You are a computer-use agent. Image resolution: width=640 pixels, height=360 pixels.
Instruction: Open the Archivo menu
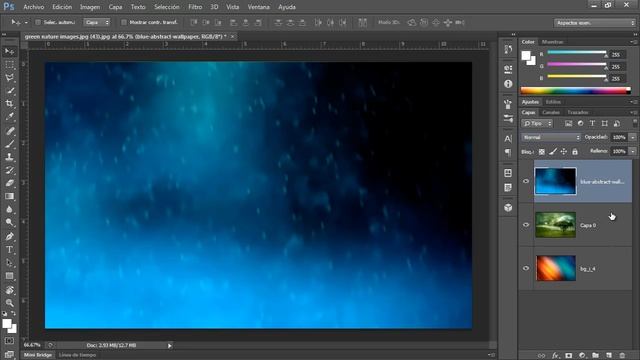click(x=33, y=7)
